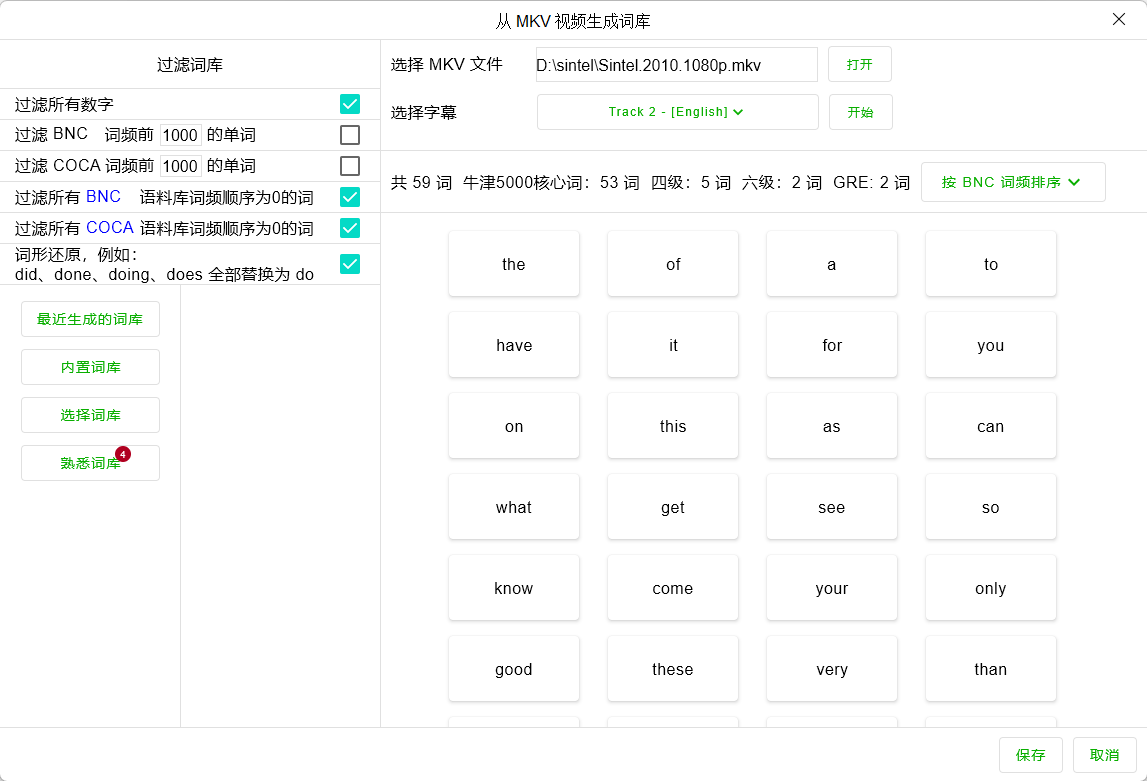Enable filtering COCA top 1000 words
Image resolution: width=1147 pixels, height=781 pixels.
(x=350, y=166)
